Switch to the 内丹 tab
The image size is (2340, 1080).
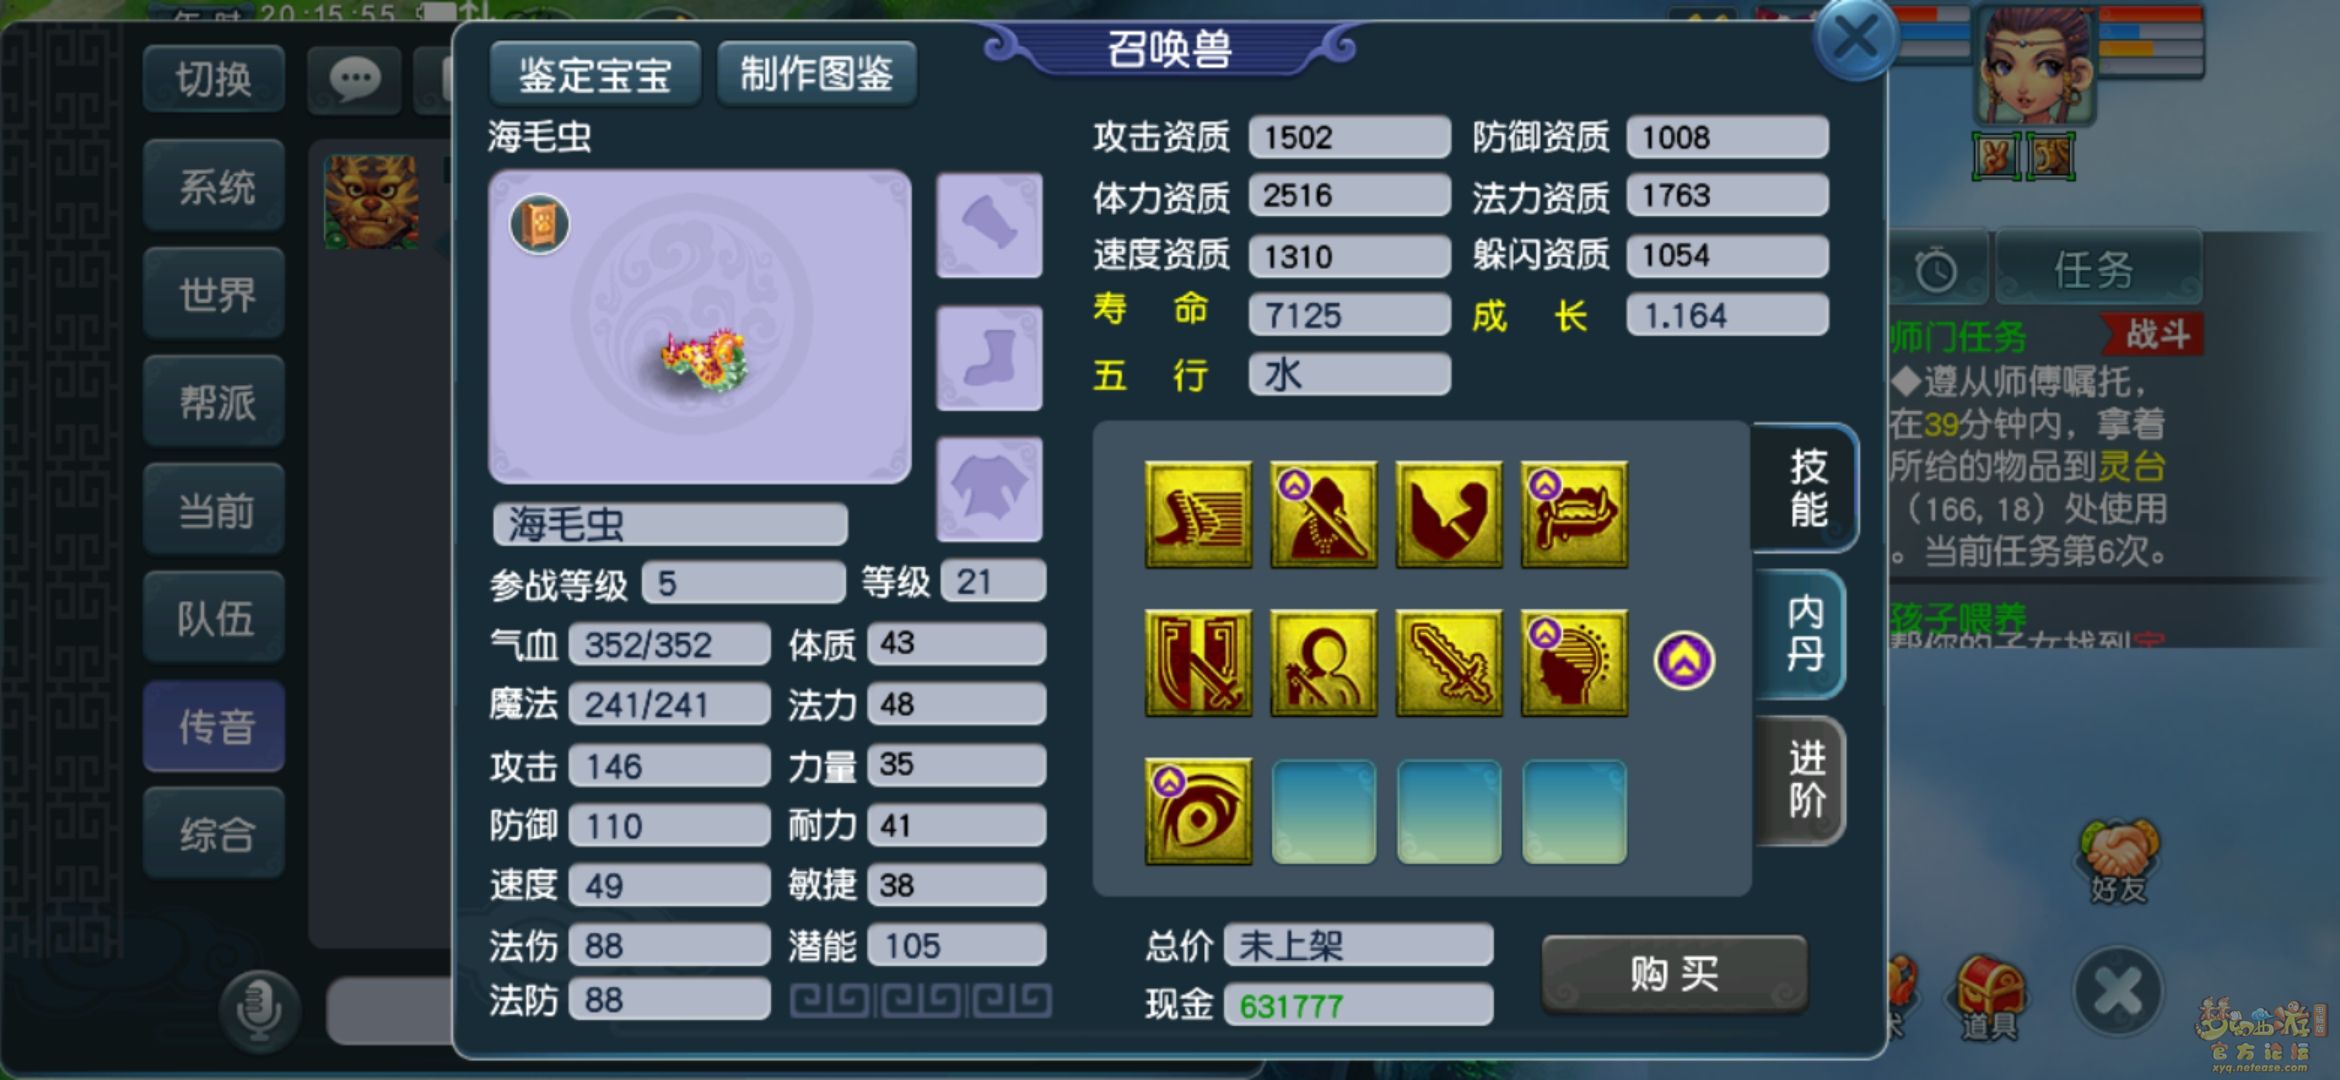point(1803,634)
